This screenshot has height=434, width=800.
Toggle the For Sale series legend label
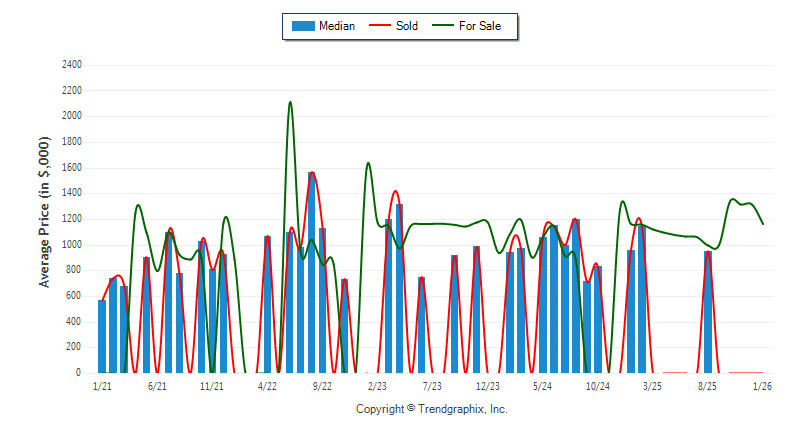tap(480, 26)
